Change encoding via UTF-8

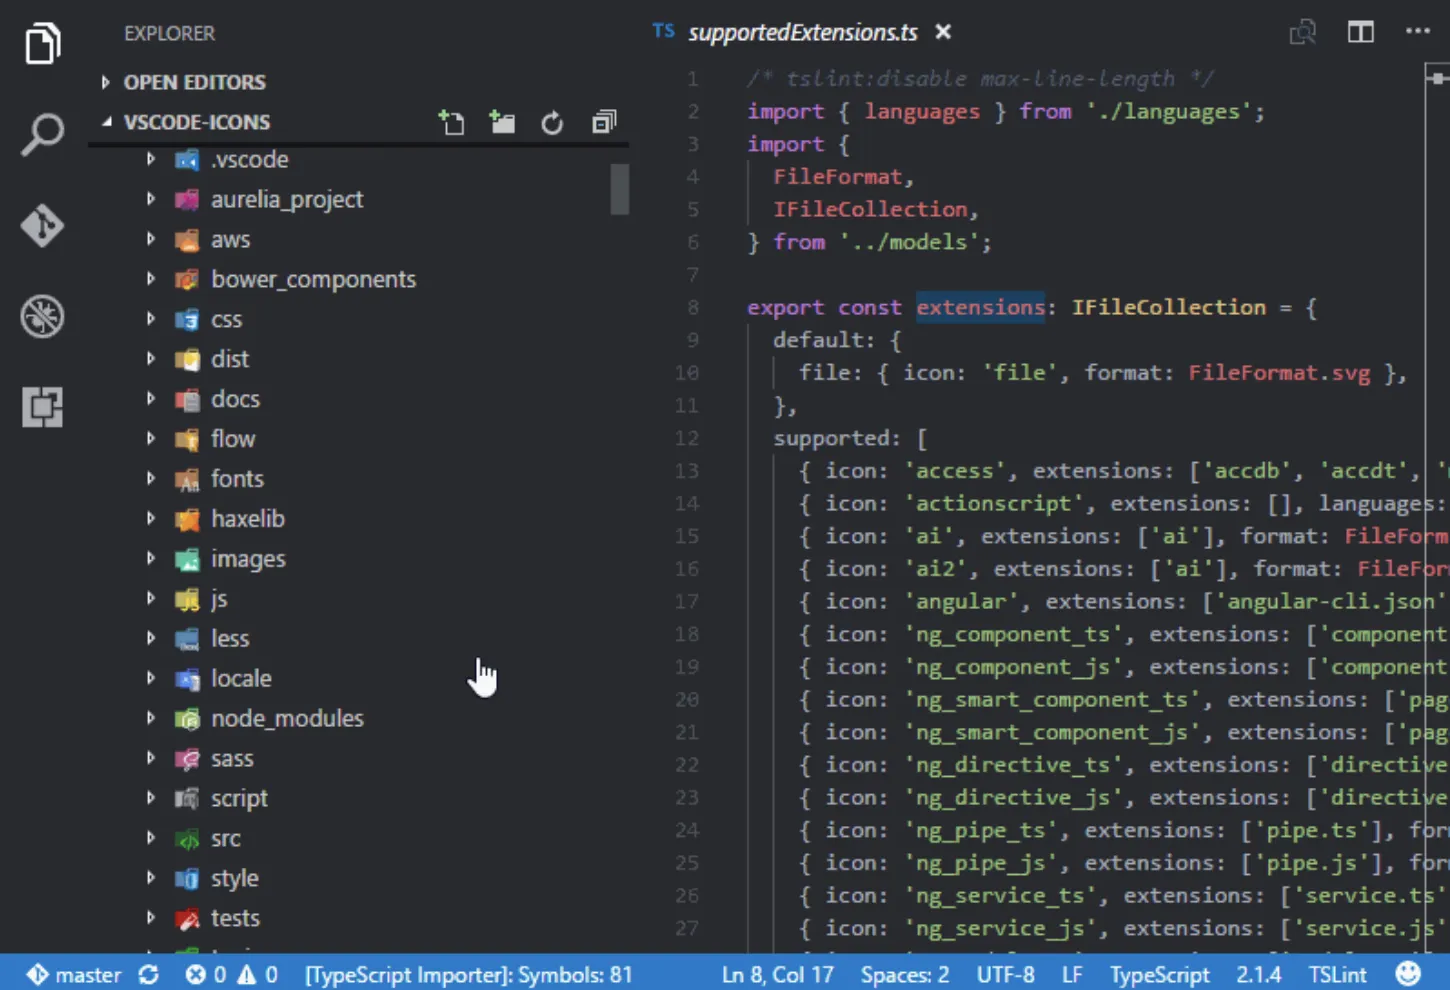[1005, 974]
